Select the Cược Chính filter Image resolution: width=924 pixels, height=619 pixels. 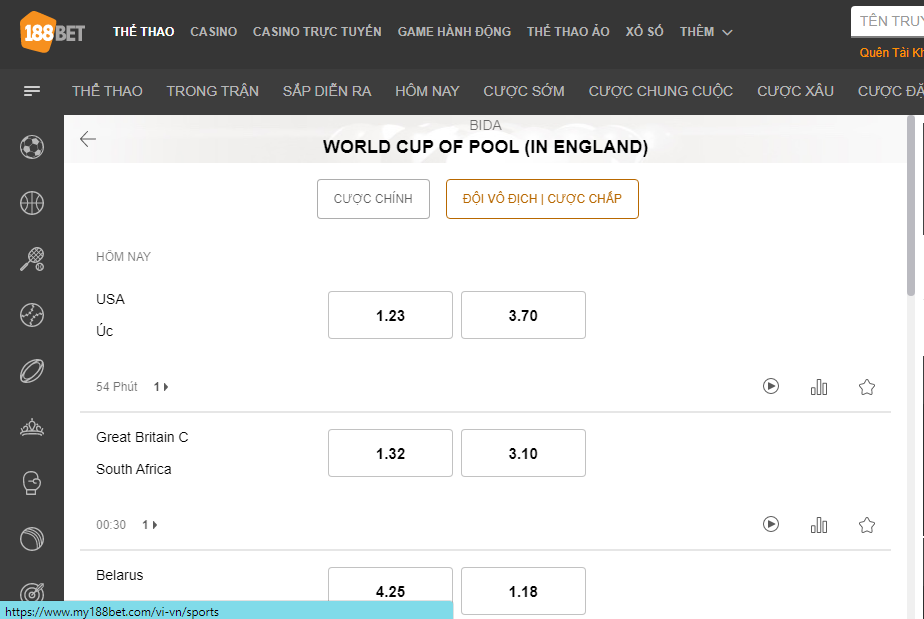373,199
